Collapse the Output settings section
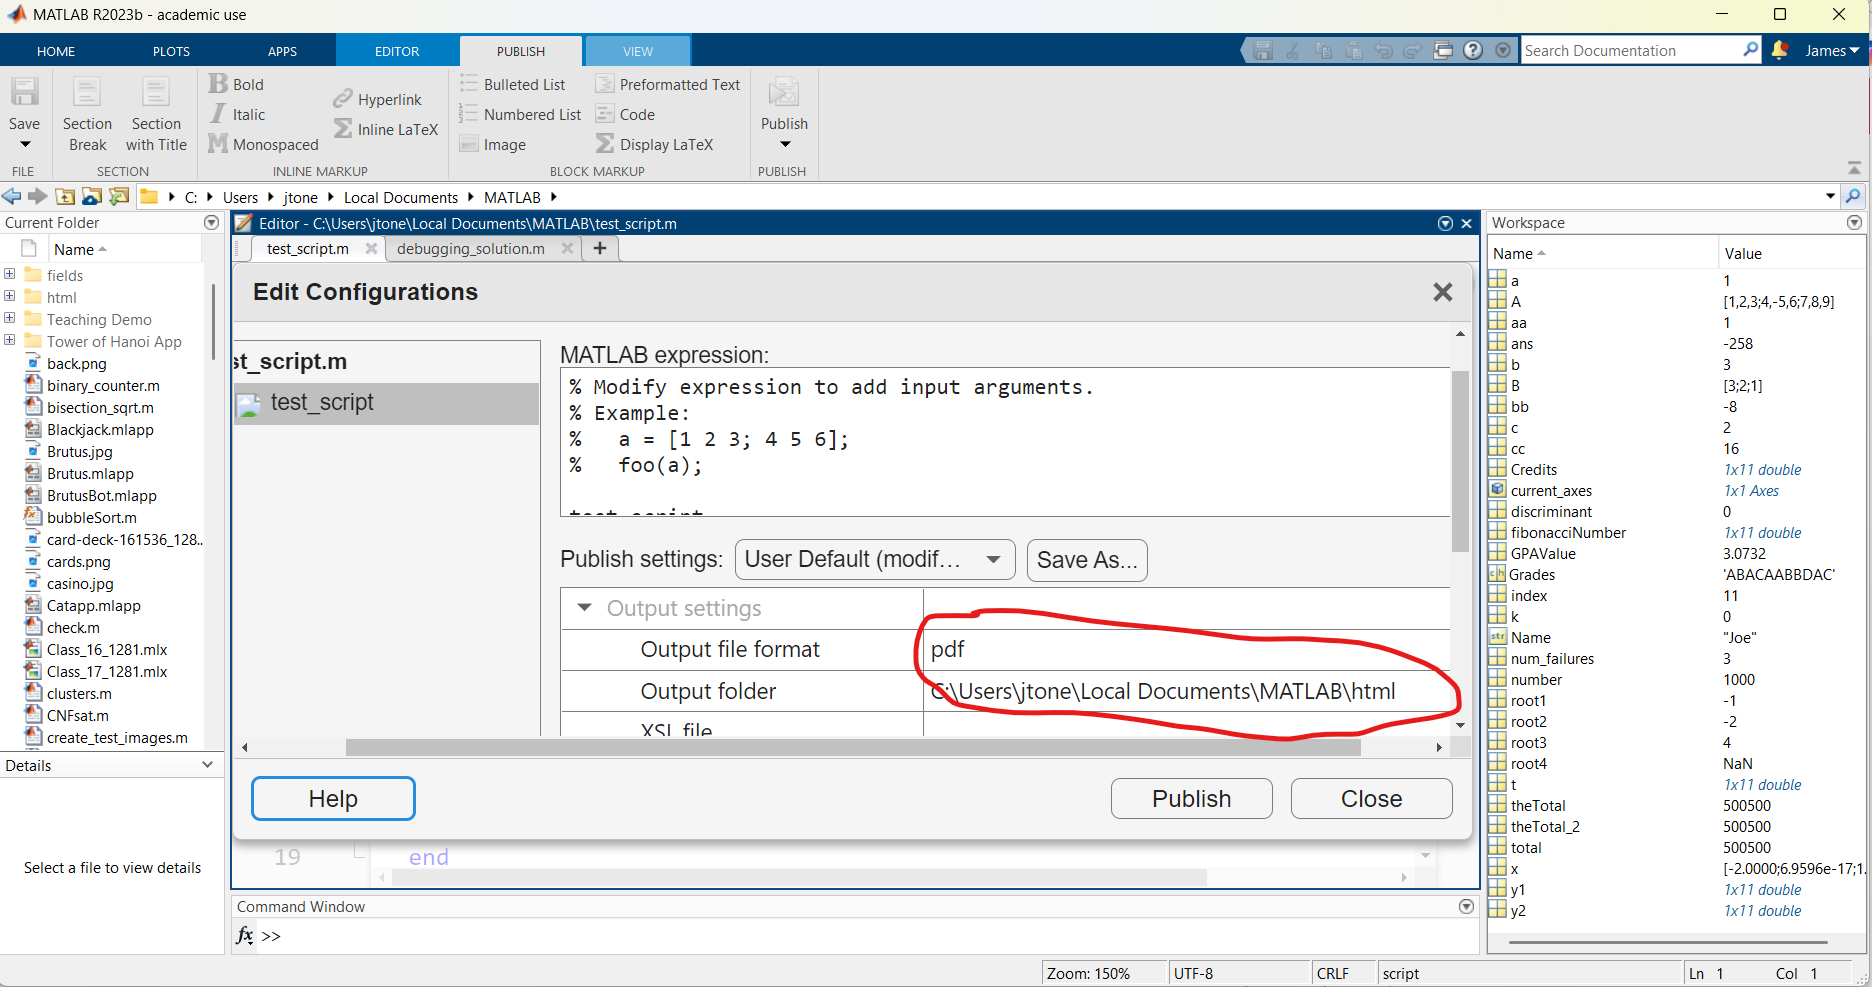The height and width of the screenshot is (987, 1872). 585,608
